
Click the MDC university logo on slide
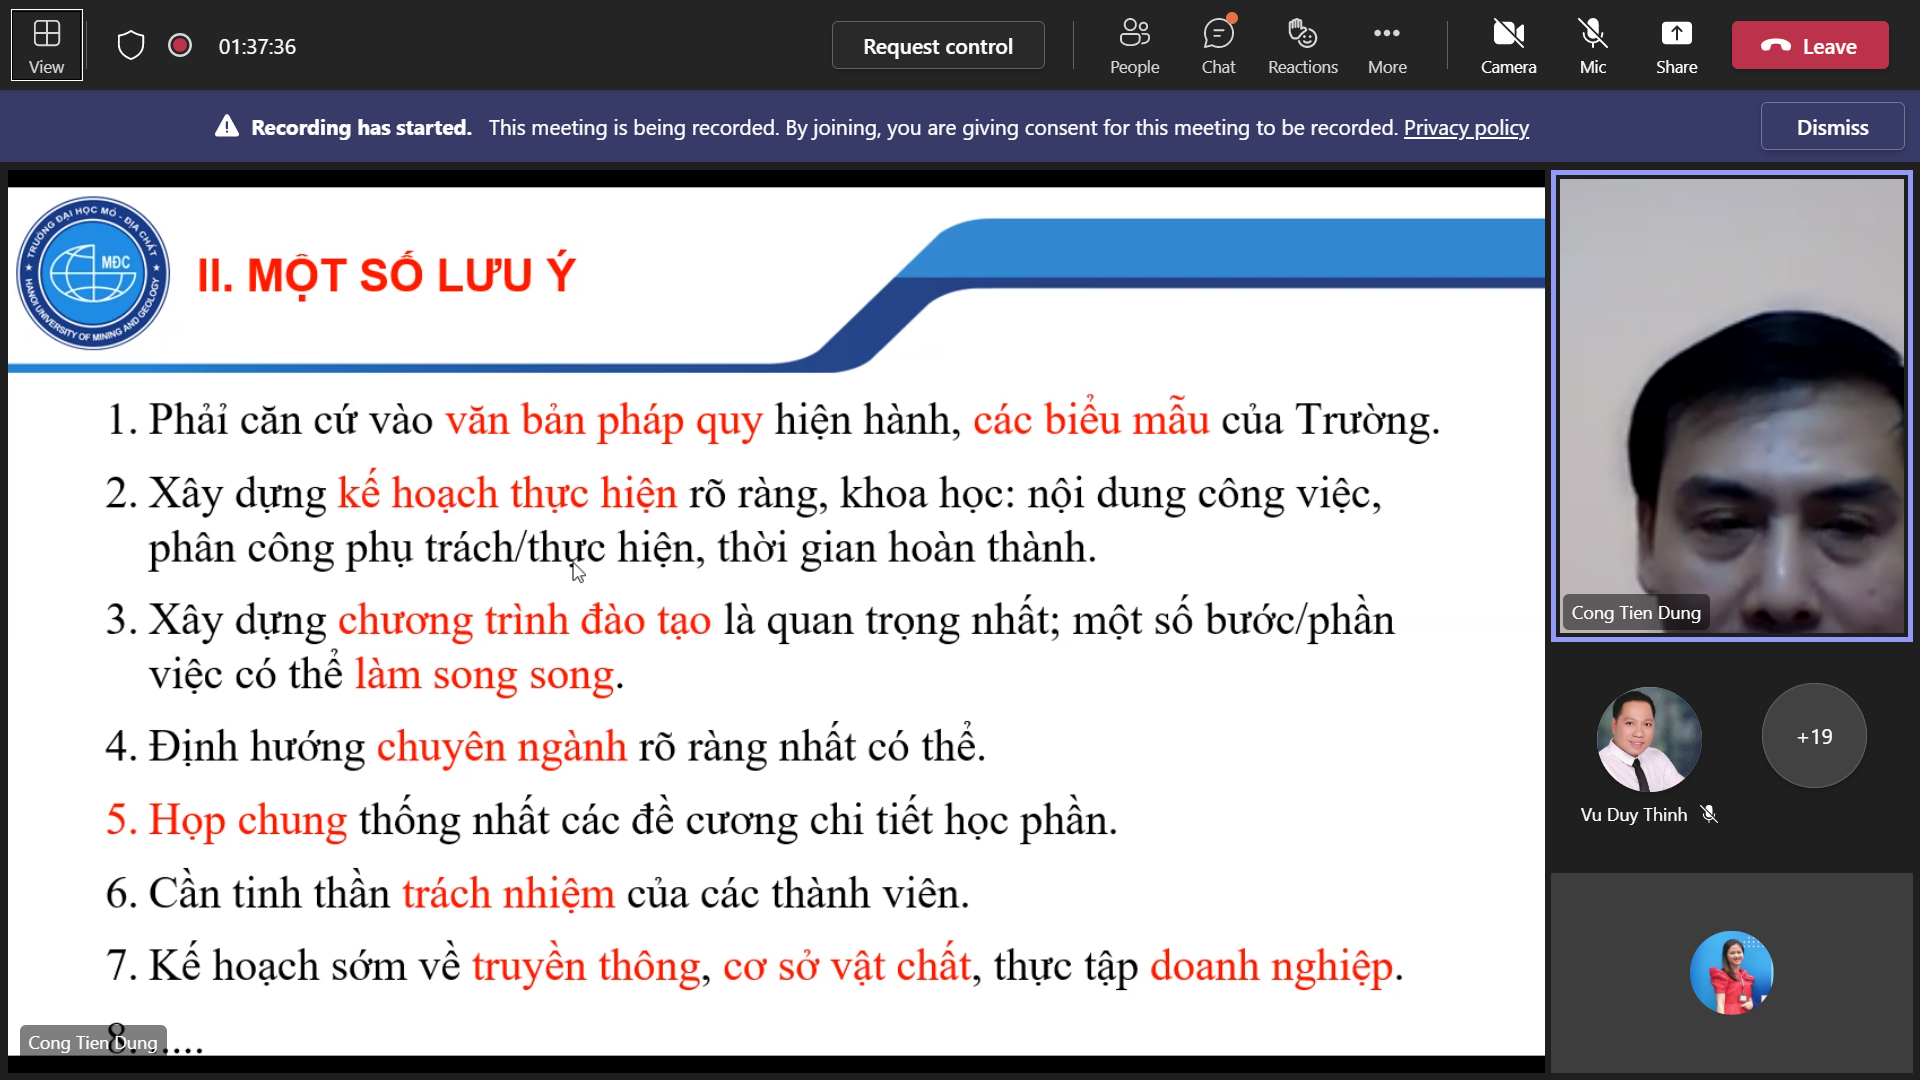(x=94, y=273)
